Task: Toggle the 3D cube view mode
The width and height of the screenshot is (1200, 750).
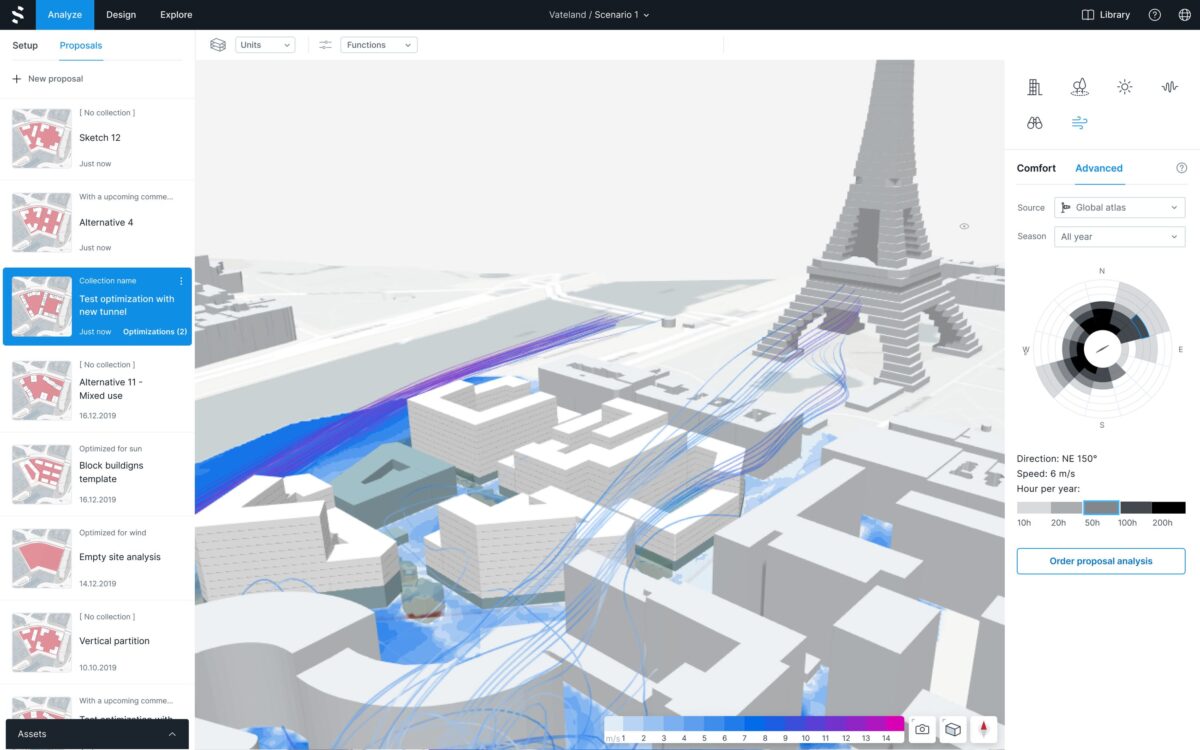Action: [x=953, y=730]
